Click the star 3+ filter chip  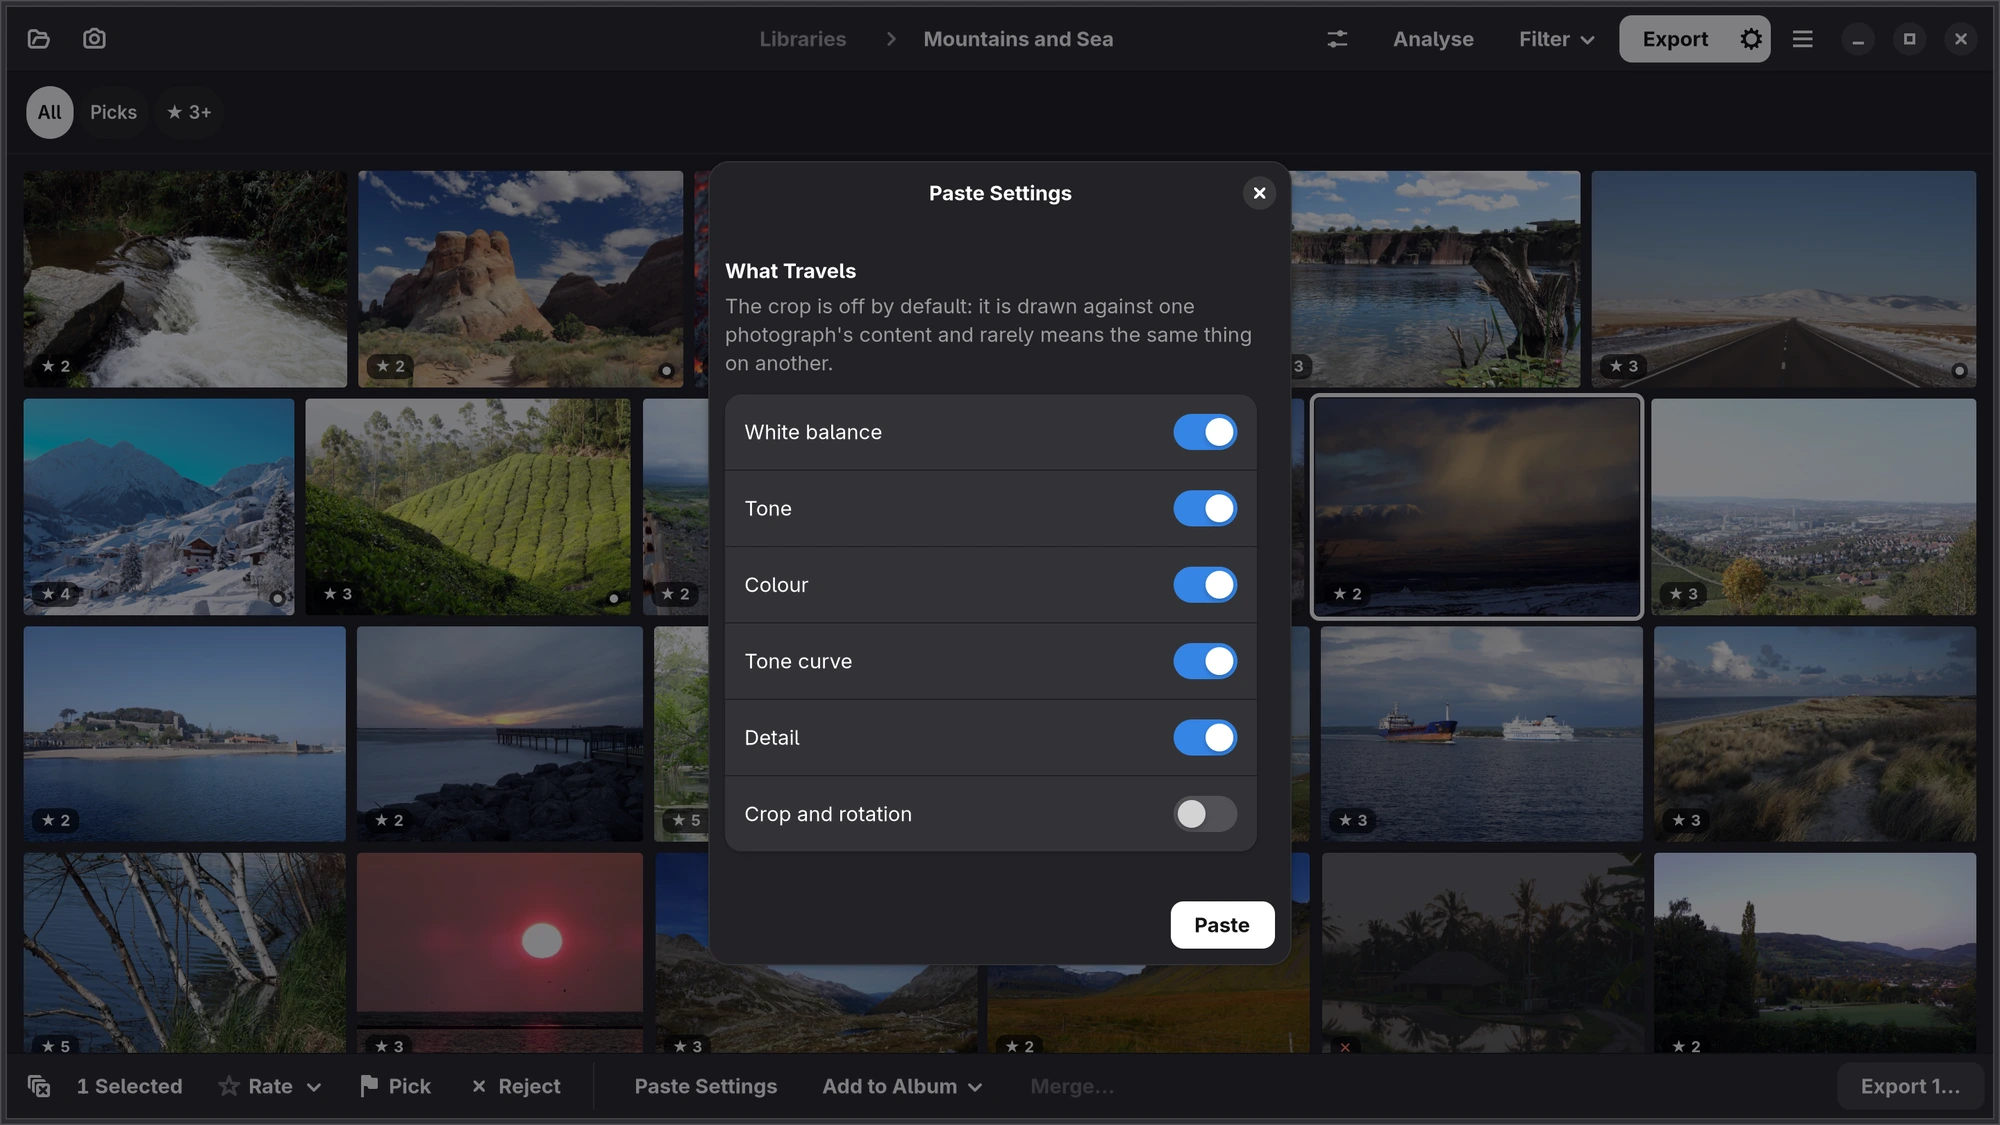[189, 112]
